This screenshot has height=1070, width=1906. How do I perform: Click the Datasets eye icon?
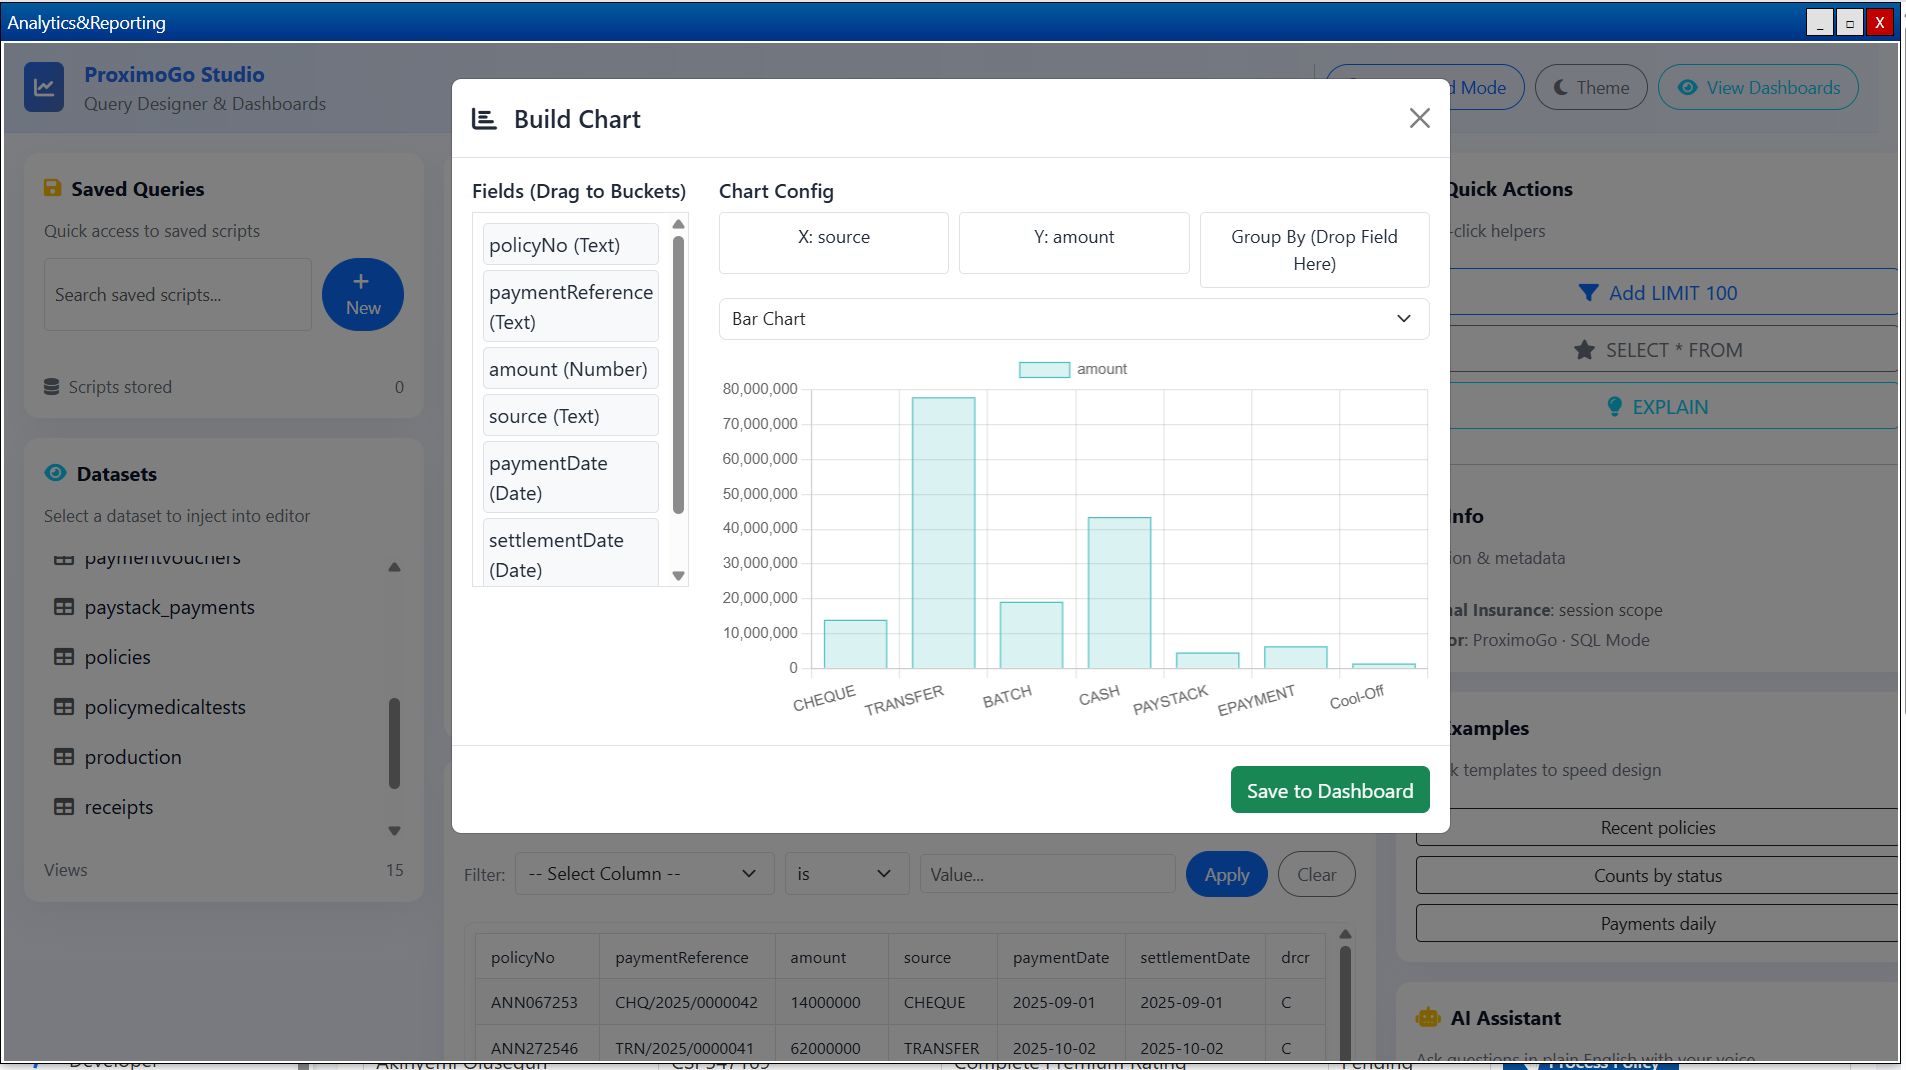pyautogui.click(x=55, y=473)
